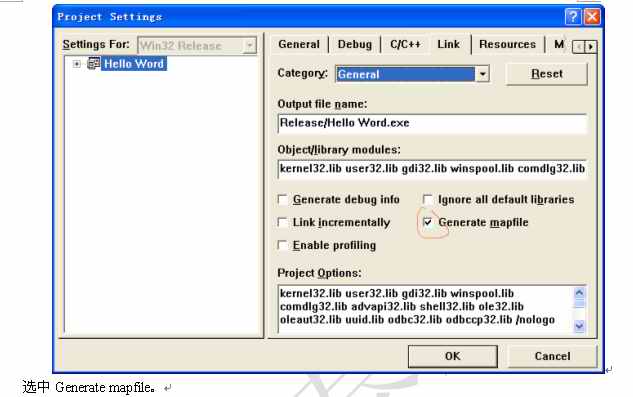Close the Project Settings dialog

click(592, 17)
